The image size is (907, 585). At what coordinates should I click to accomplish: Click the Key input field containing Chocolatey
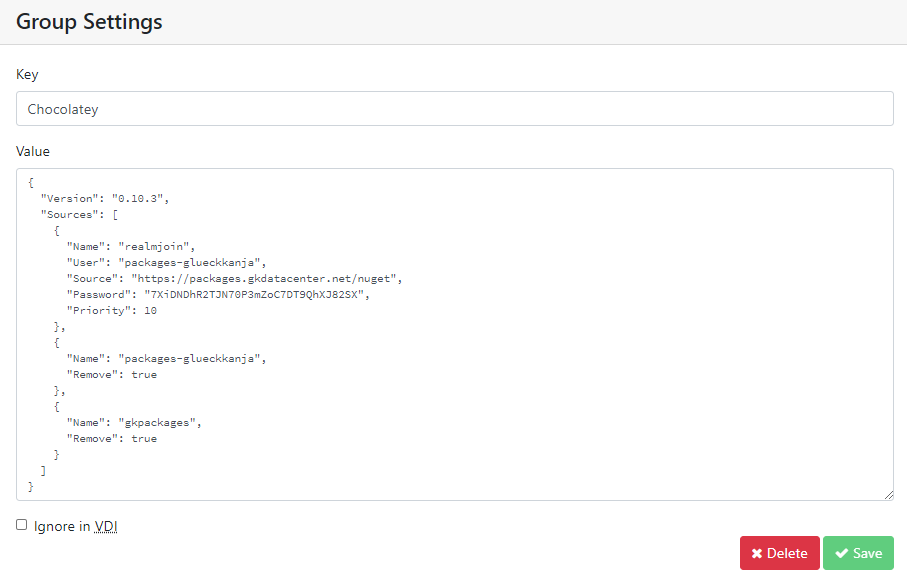(454, 109)
